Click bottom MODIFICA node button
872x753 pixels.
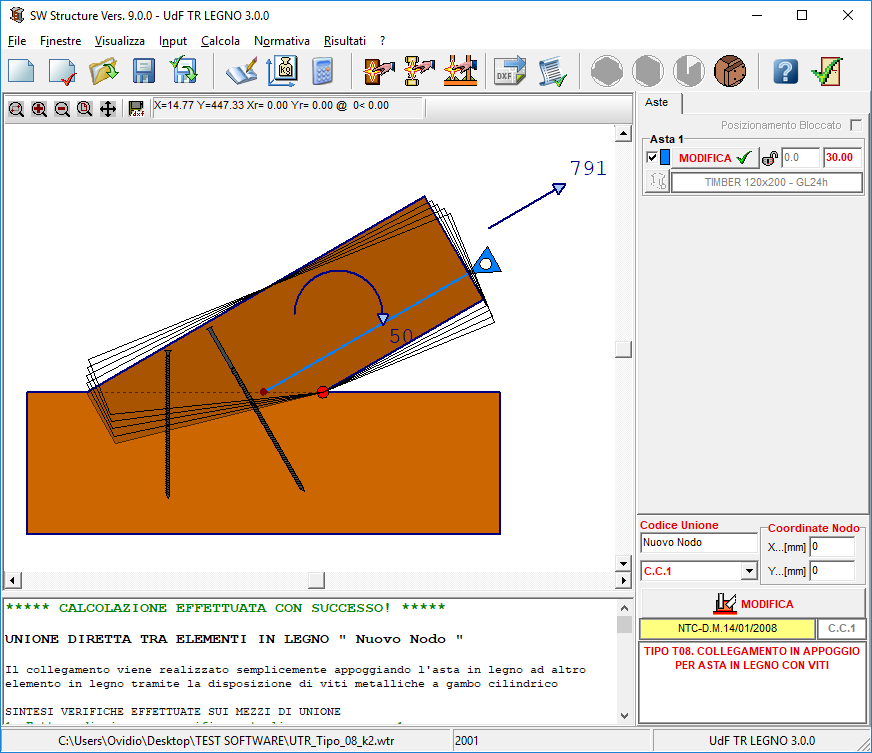pos(754,603)
